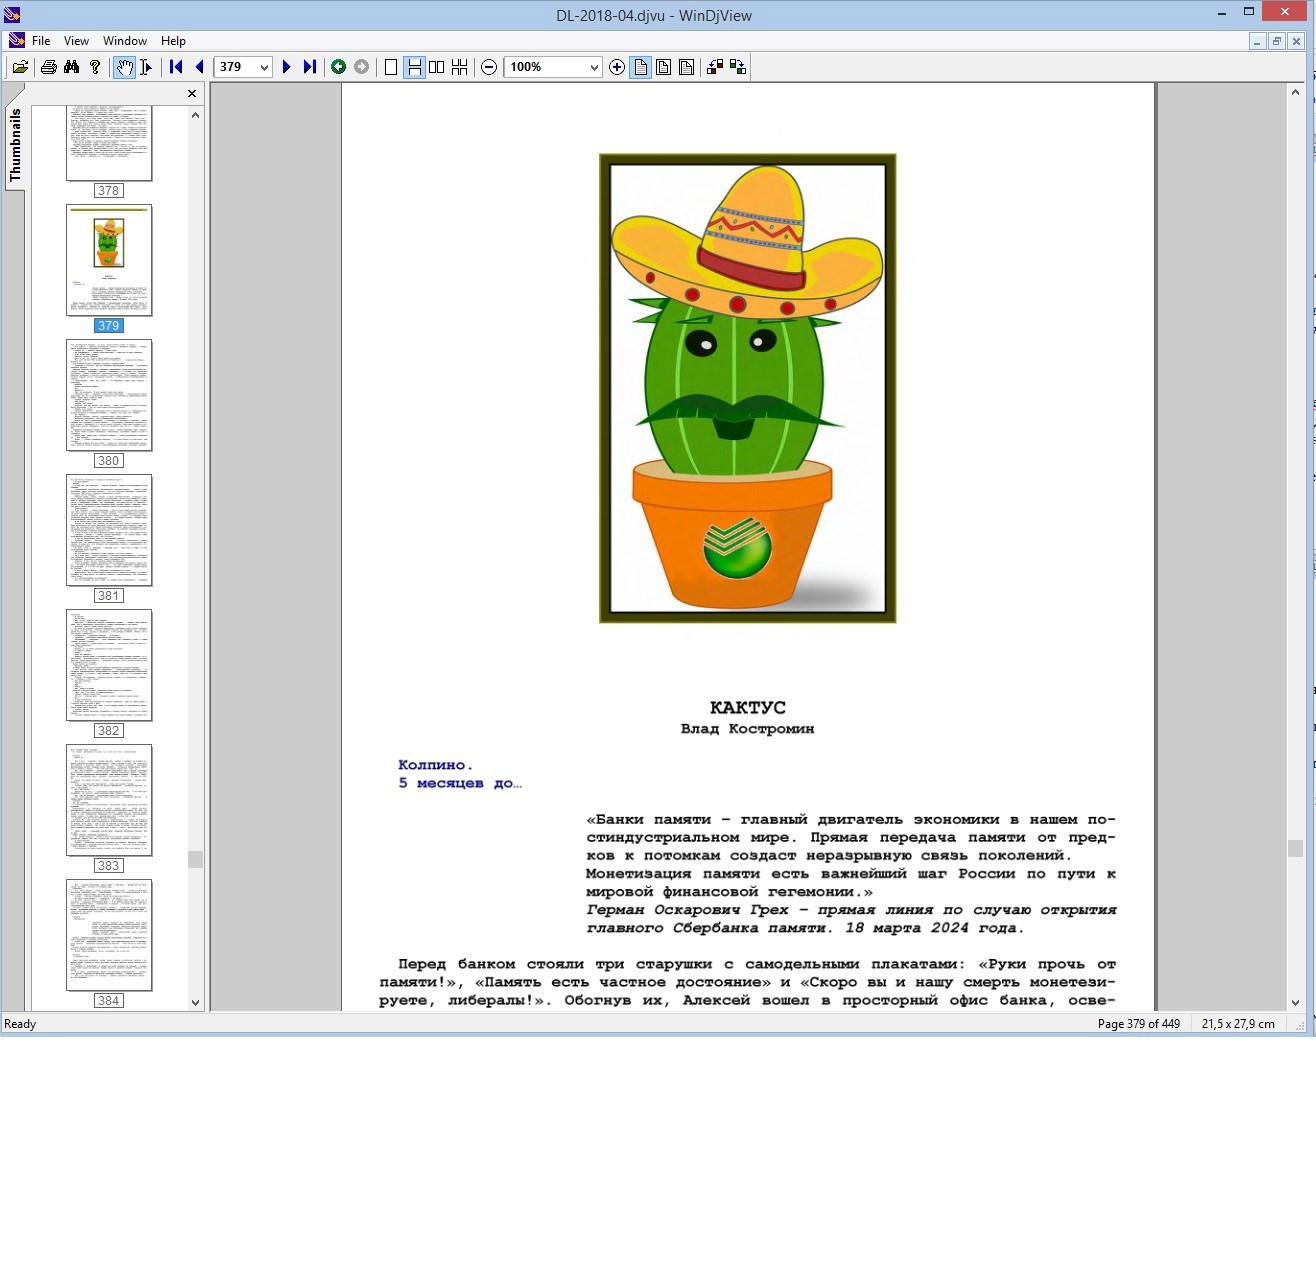Click the Print icon in toolbar

pyautogui.click(x=48, y=67)
